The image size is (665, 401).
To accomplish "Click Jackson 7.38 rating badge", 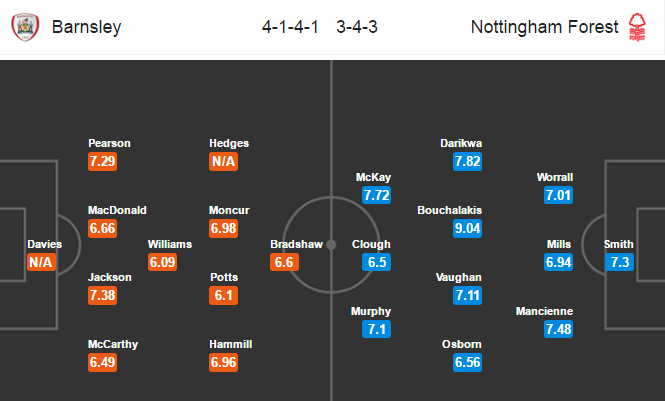I will point(102,295).
